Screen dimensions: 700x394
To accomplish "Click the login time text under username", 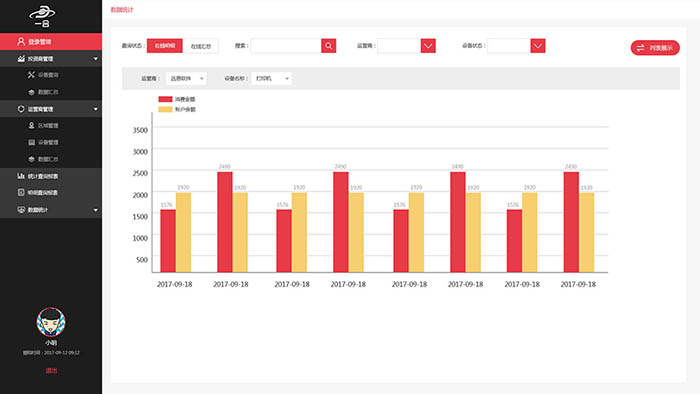I will pyautogui.click(x=51, y=353).
